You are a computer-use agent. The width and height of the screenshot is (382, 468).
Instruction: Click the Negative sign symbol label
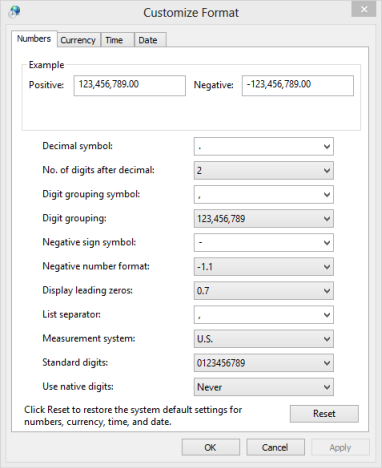89,242
